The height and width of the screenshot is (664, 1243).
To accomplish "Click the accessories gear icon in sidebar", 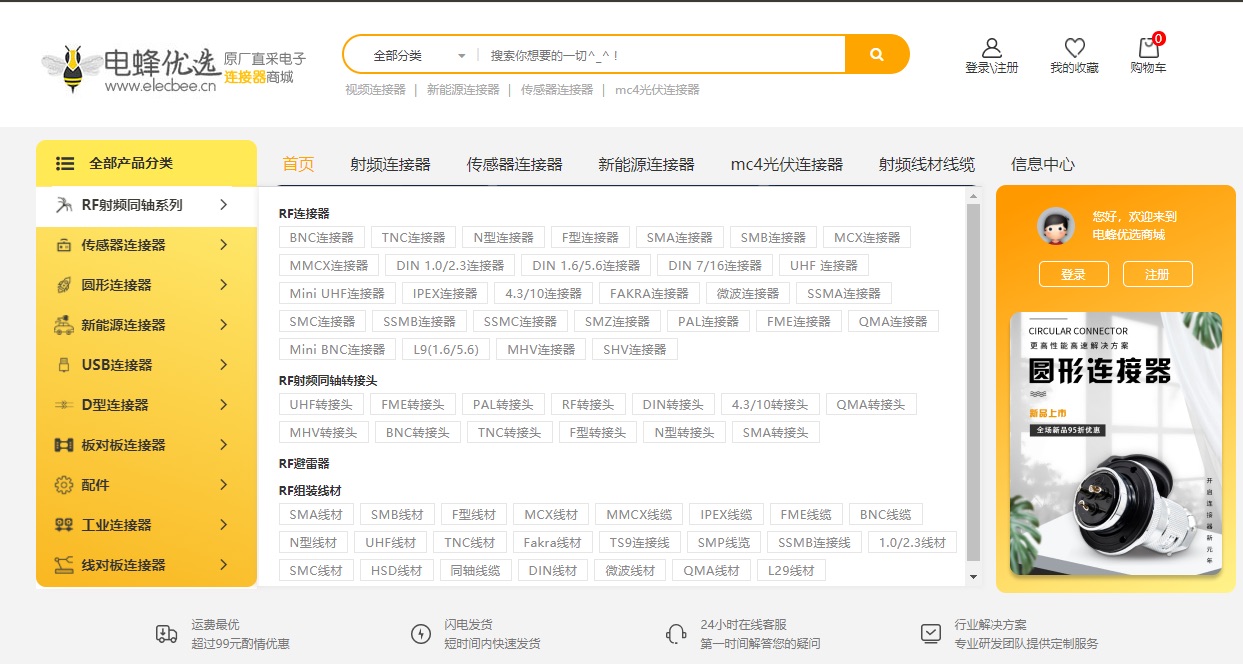I will pyautogui.click(x=64, y=485).
